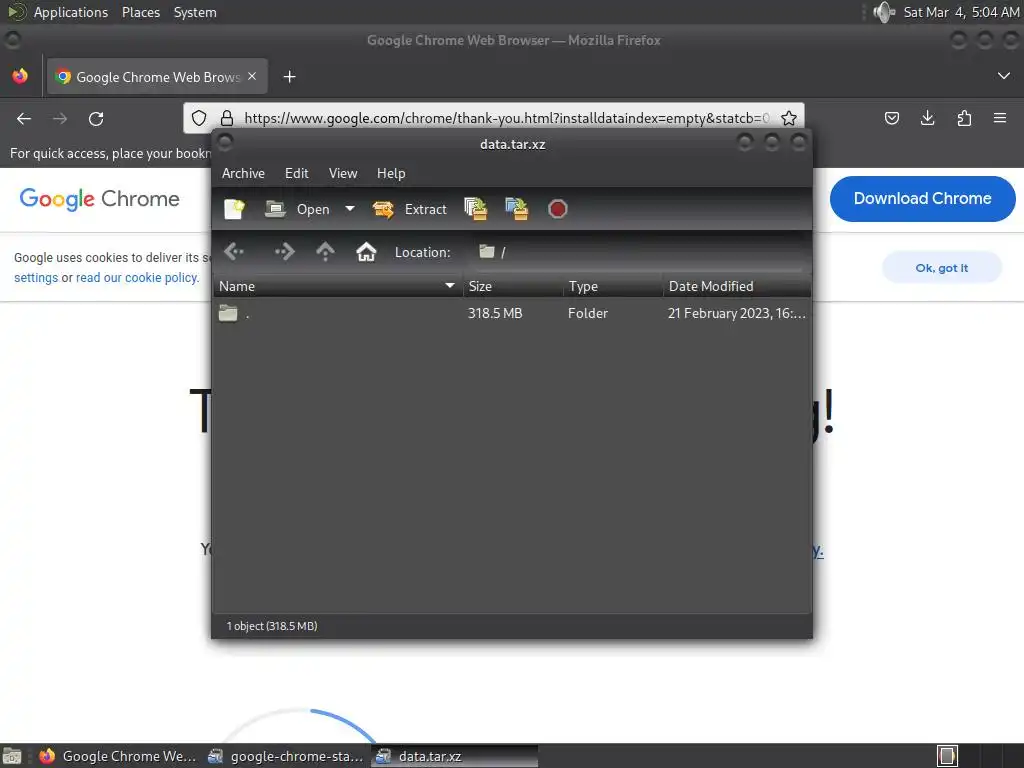Click the Folder type cell
The height and width of the screenshot is (768, 1024).
pyautogui.click(x=588, y=313)
